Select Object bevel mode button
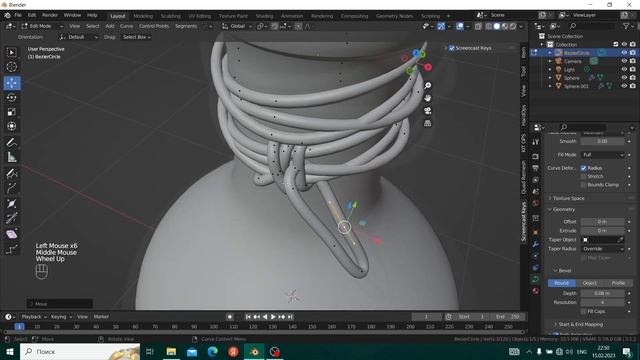The image size is (640, 360). pos(590,283)
